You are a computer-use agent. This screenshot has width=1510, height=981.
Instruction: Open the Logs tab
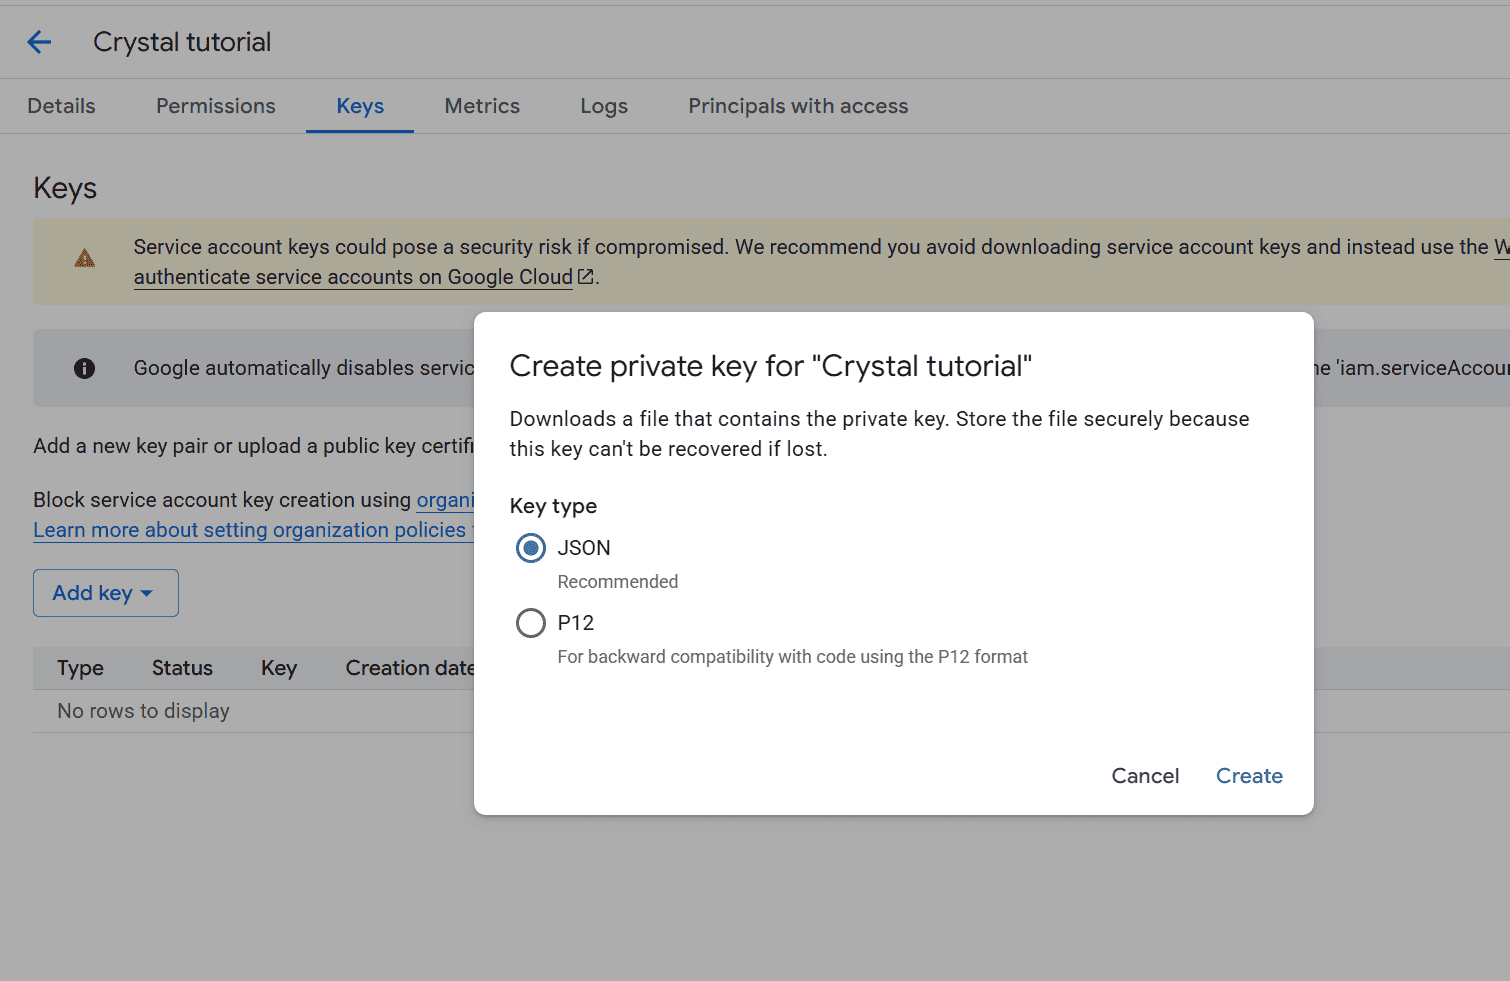pyautogui.click(x=604, y=106)
